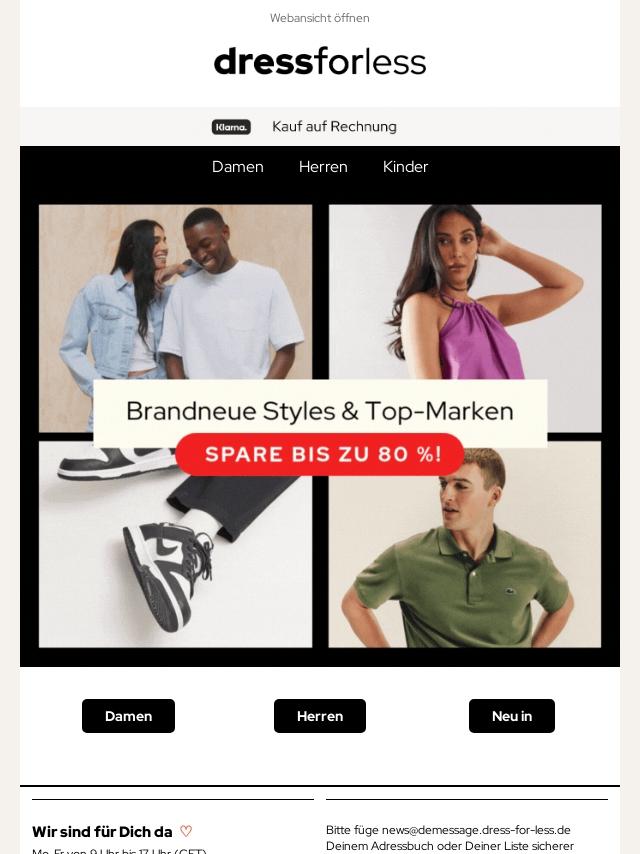640x854 pixels.
Task: Click the Bitte füge Adressbuch notice text
Action: [x=450, y=838]
